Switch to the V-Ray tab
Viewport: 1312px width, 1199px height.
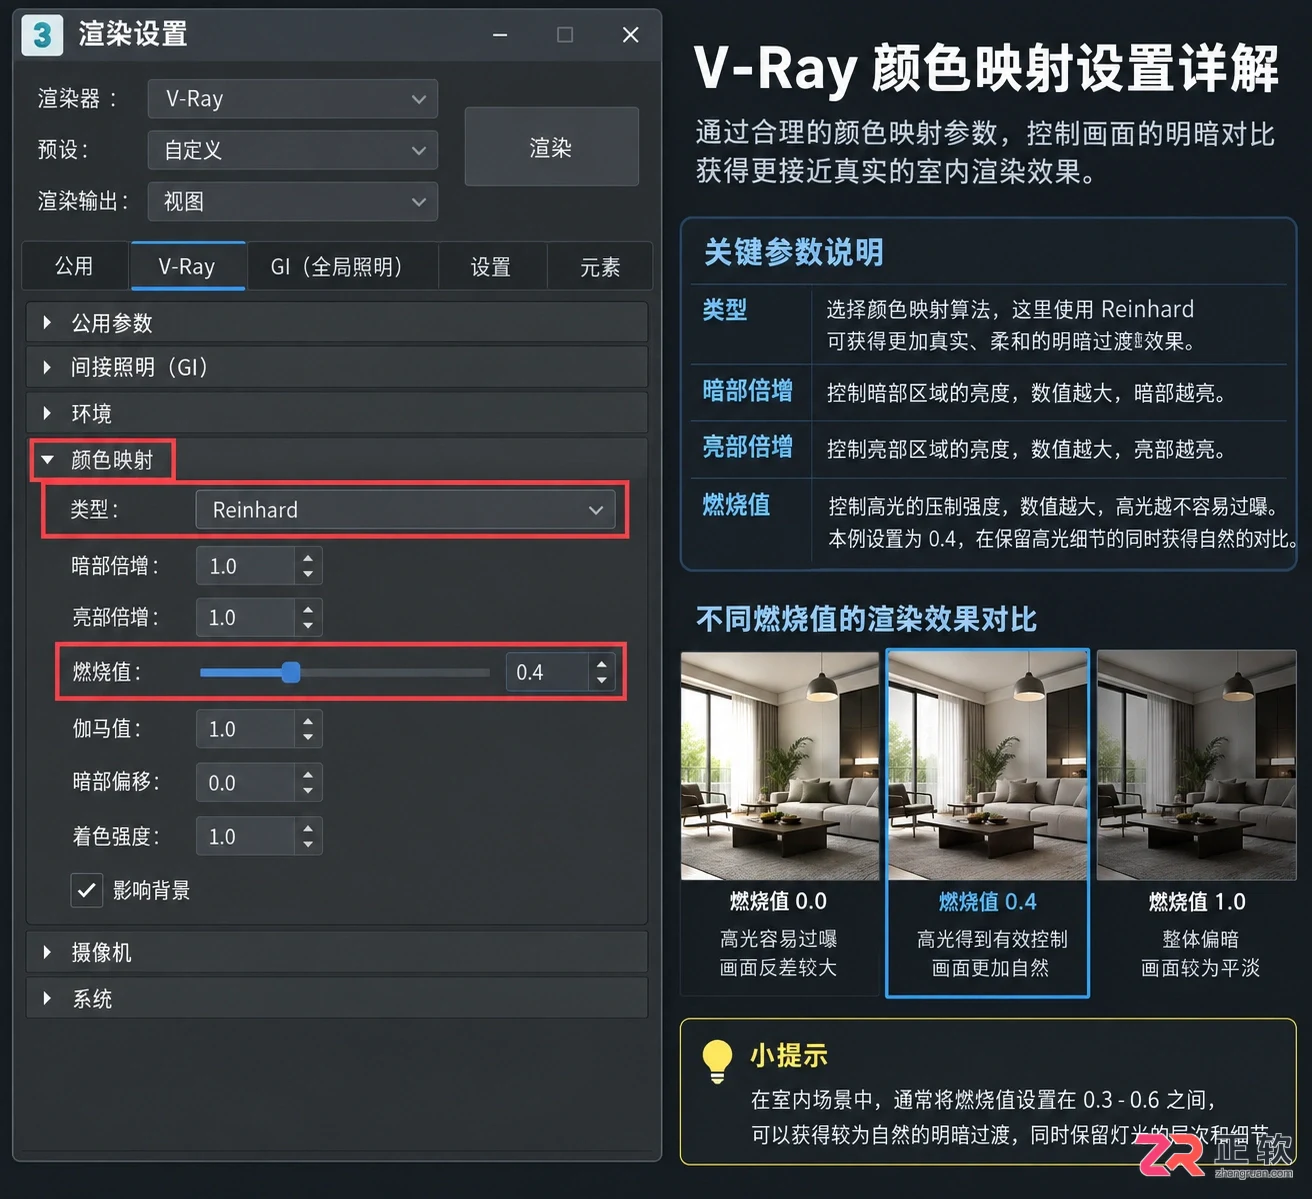(187, 266)
